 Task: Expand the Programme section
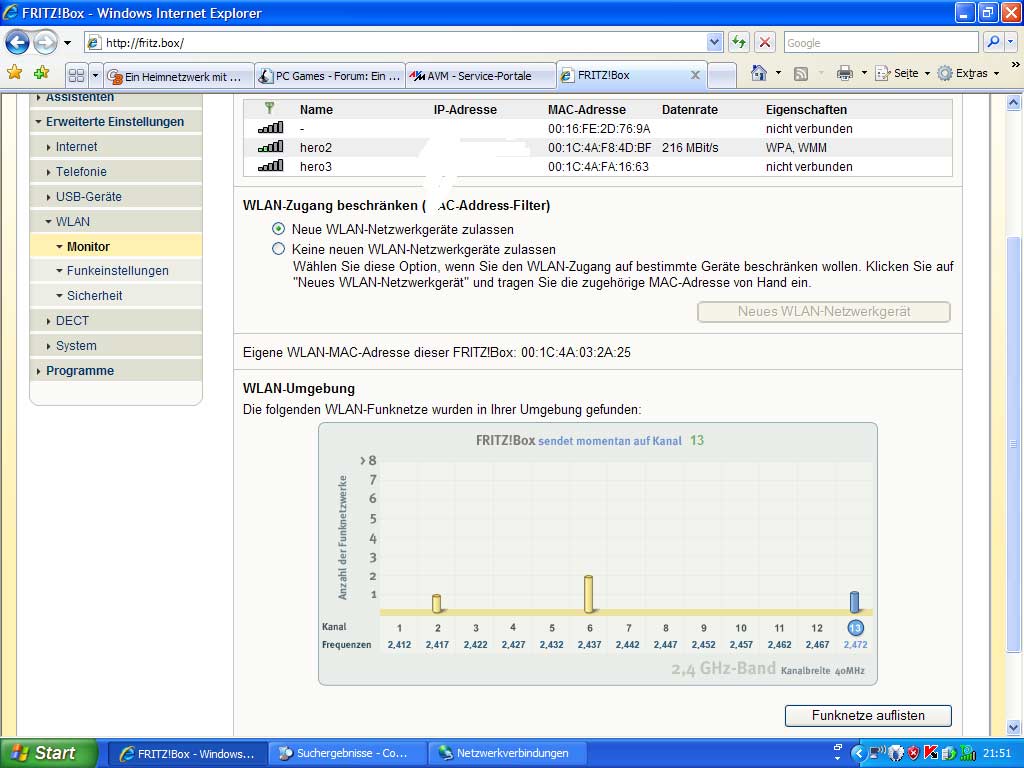tap(116, 370)
